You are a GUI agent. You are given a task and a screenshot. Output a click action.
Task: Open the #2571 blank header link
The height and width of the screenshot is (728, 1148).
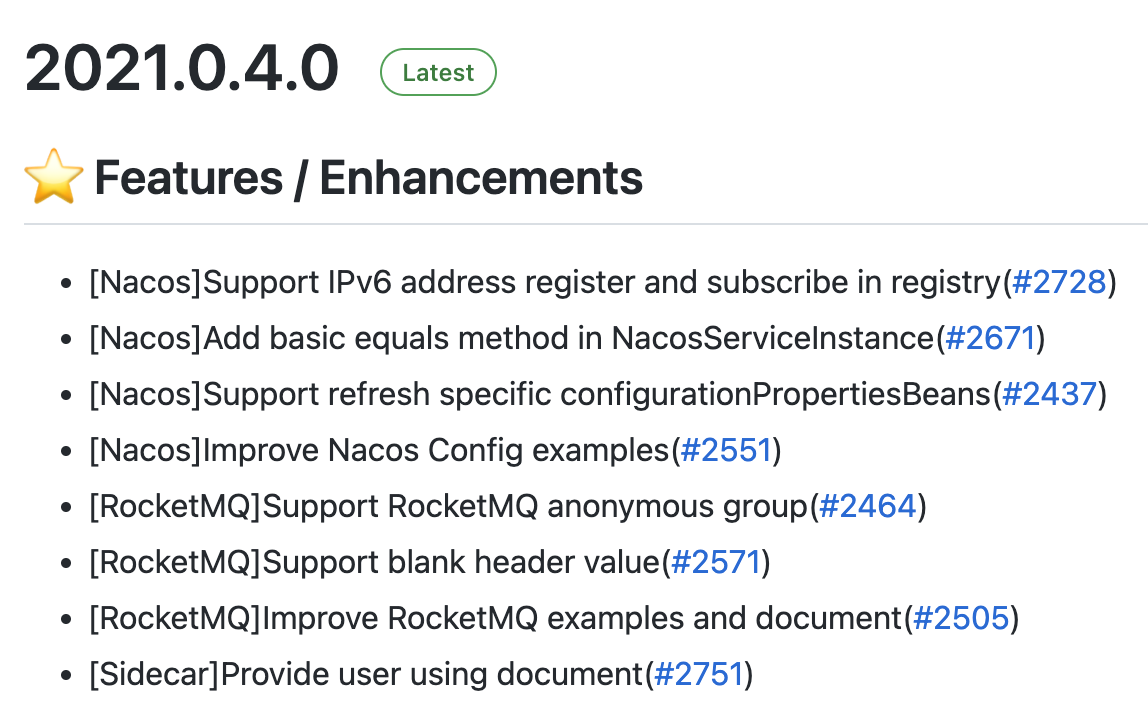[716, 563]
